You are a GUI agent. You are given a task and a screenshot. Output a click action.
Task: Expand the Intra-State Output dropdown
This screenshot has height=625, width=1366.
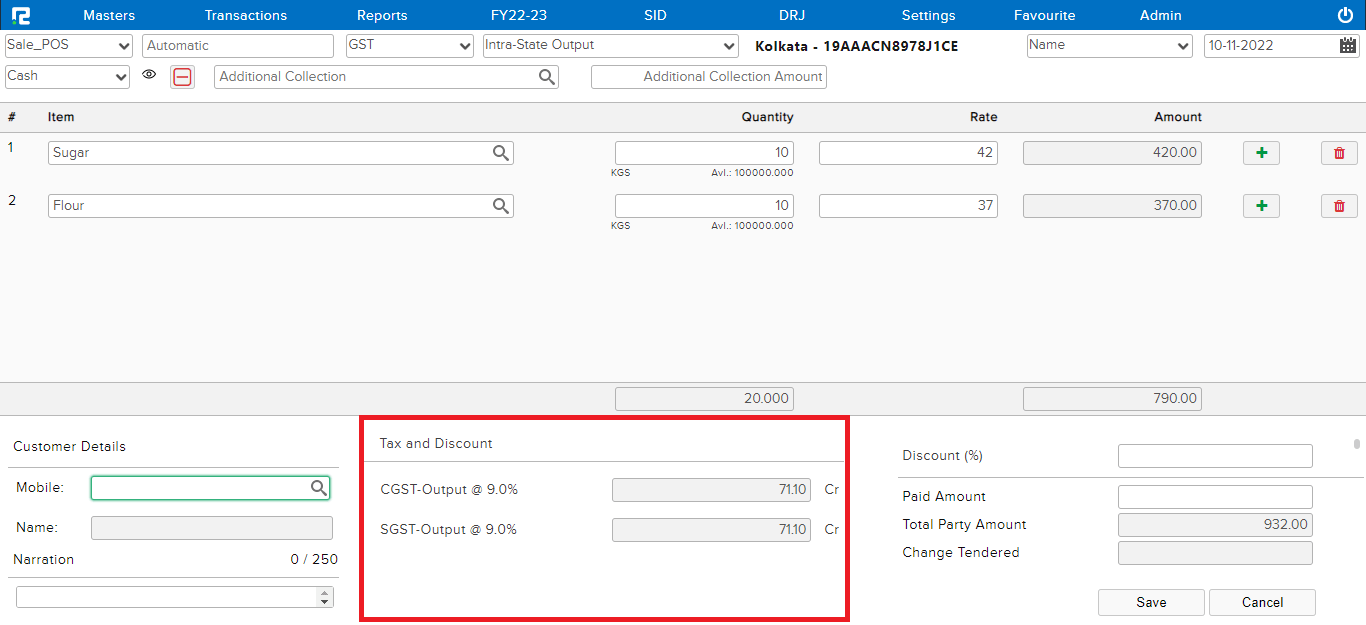pos(610,46)
